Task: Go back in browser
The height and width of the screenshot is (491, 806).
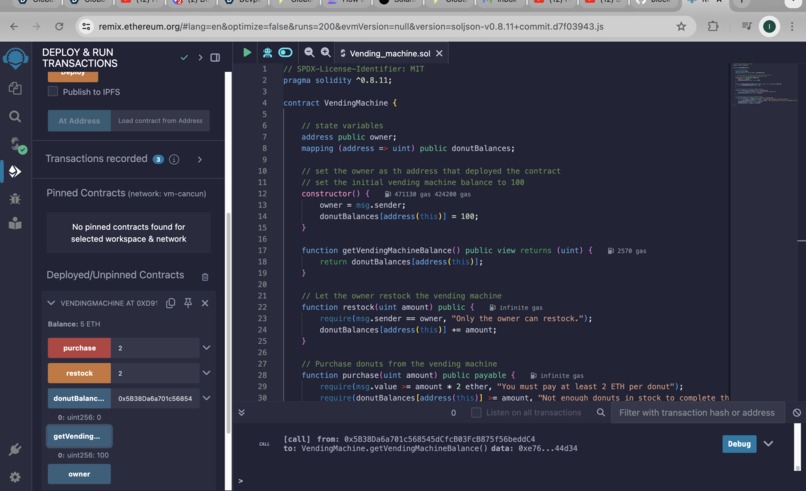Action: (x=14, y=26)
